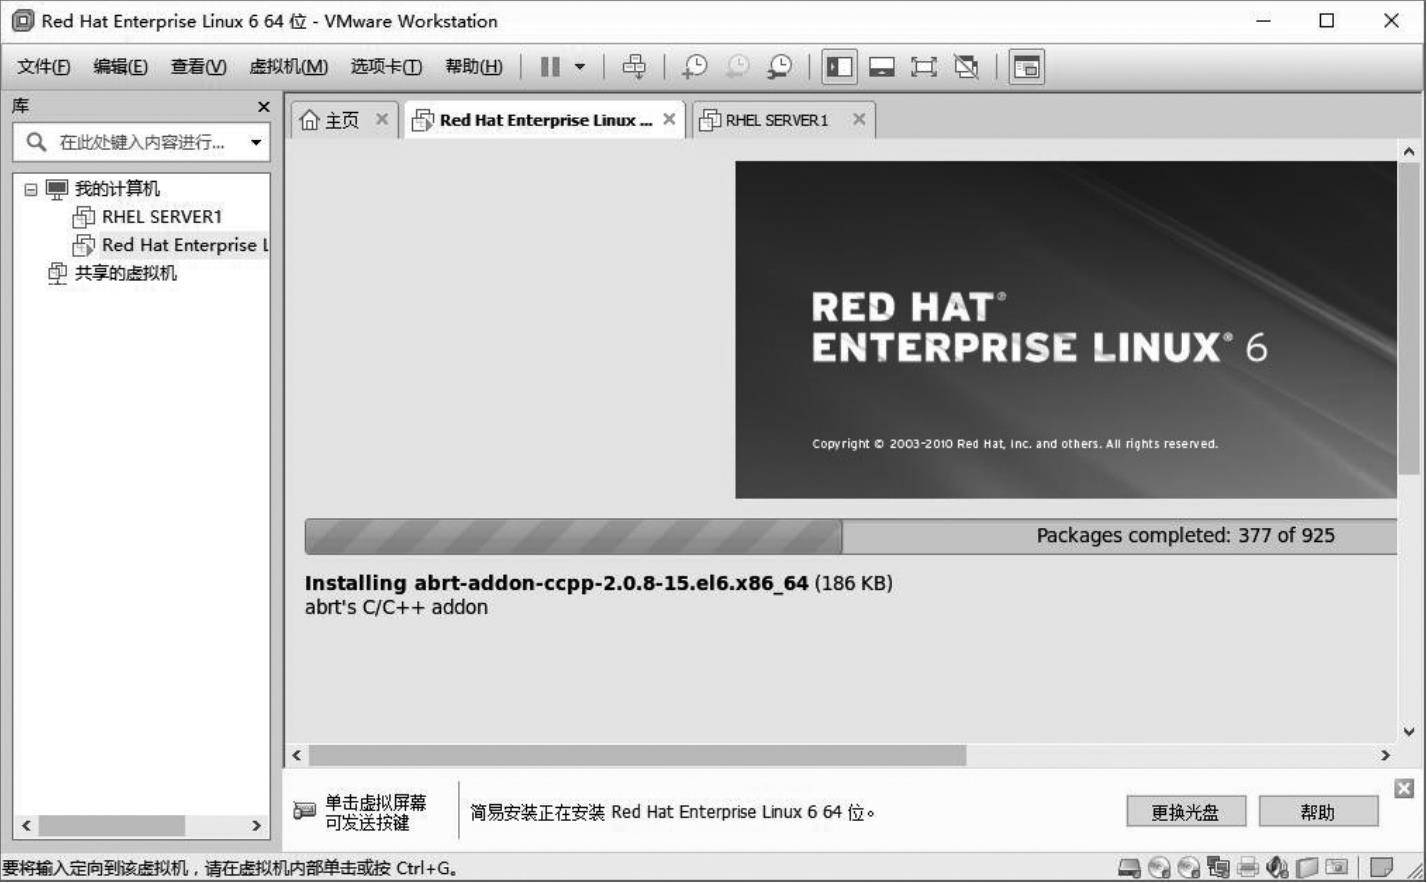1427x883 pixels.
Task: Enter full screen mode
Action: coord(924,67)
